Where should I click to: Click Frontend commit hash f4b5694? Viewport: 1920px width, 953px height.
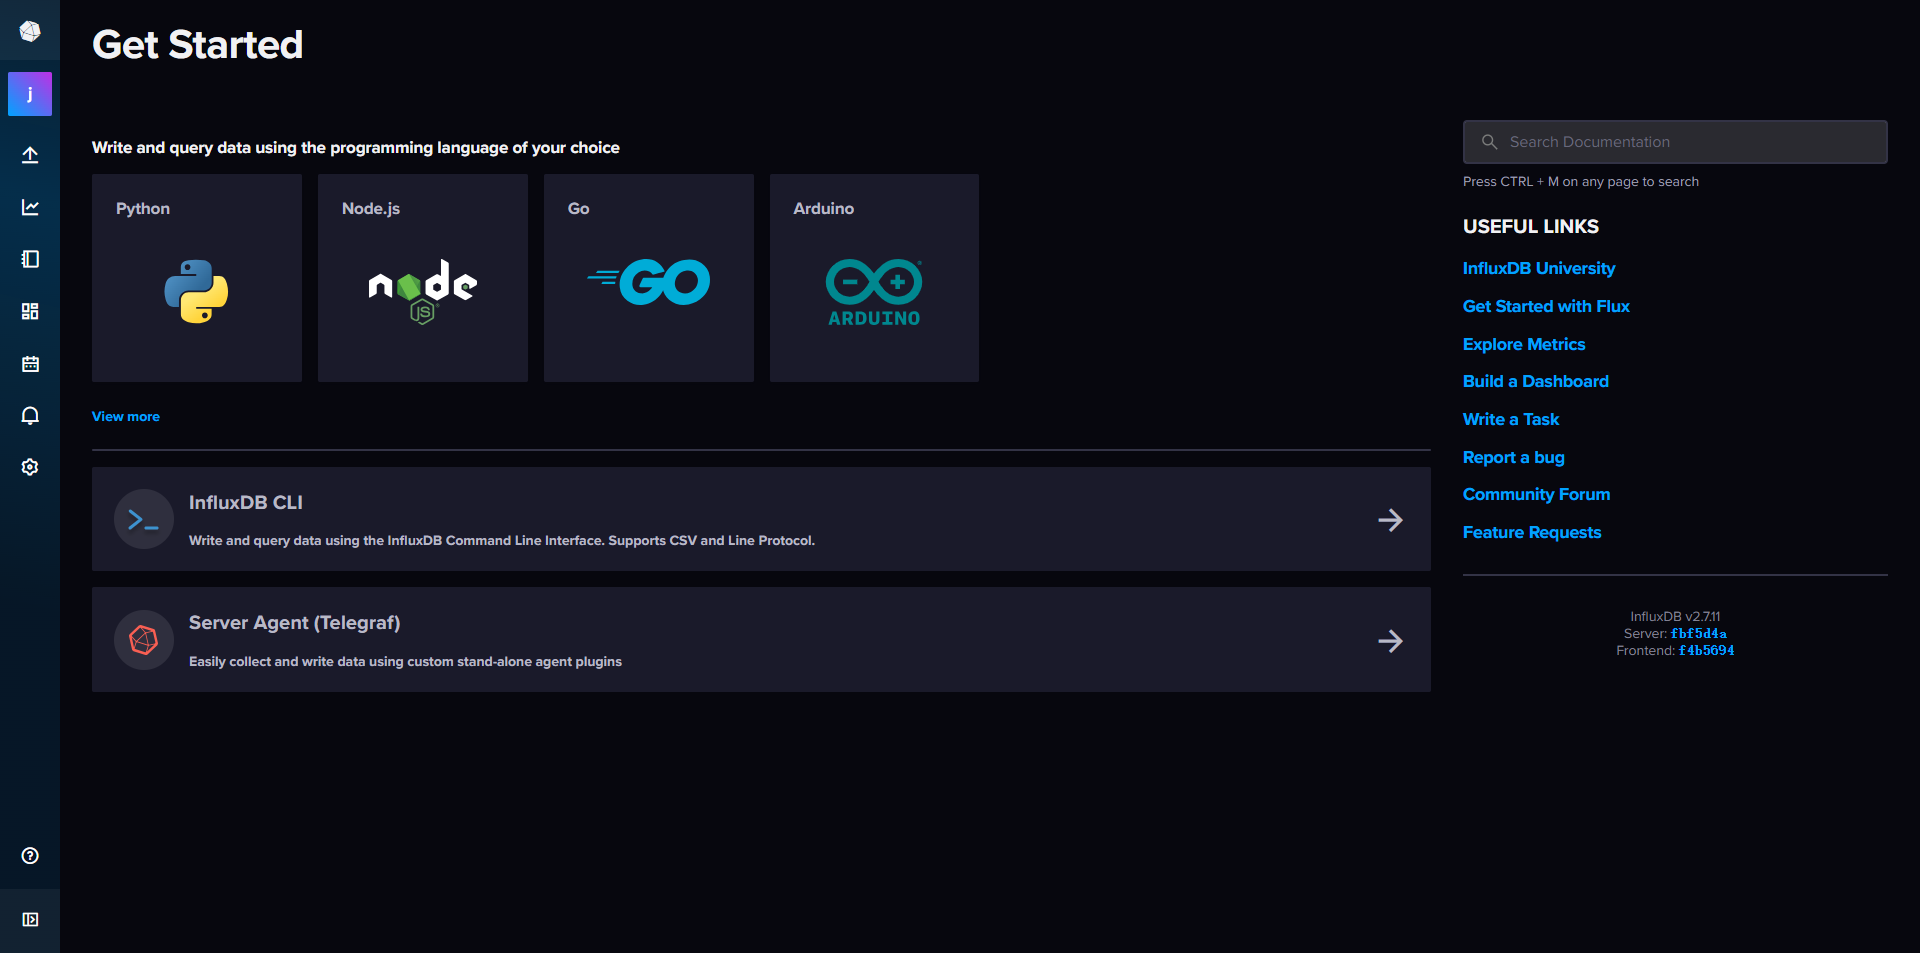click(x=1706, y=651)
